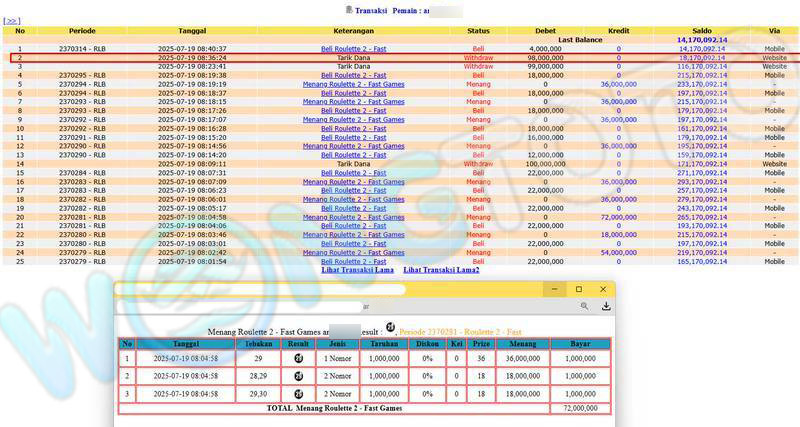
Task: Click the result ball icon before Periode 2370281
Action: coord(390,327)
